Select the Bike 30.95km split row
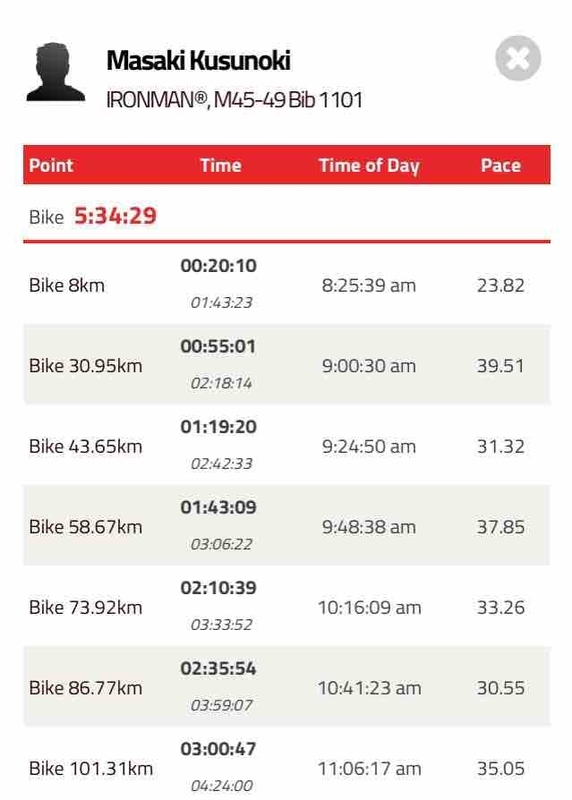This screenshot has height=800, width=572. click(x=287, y=364)
